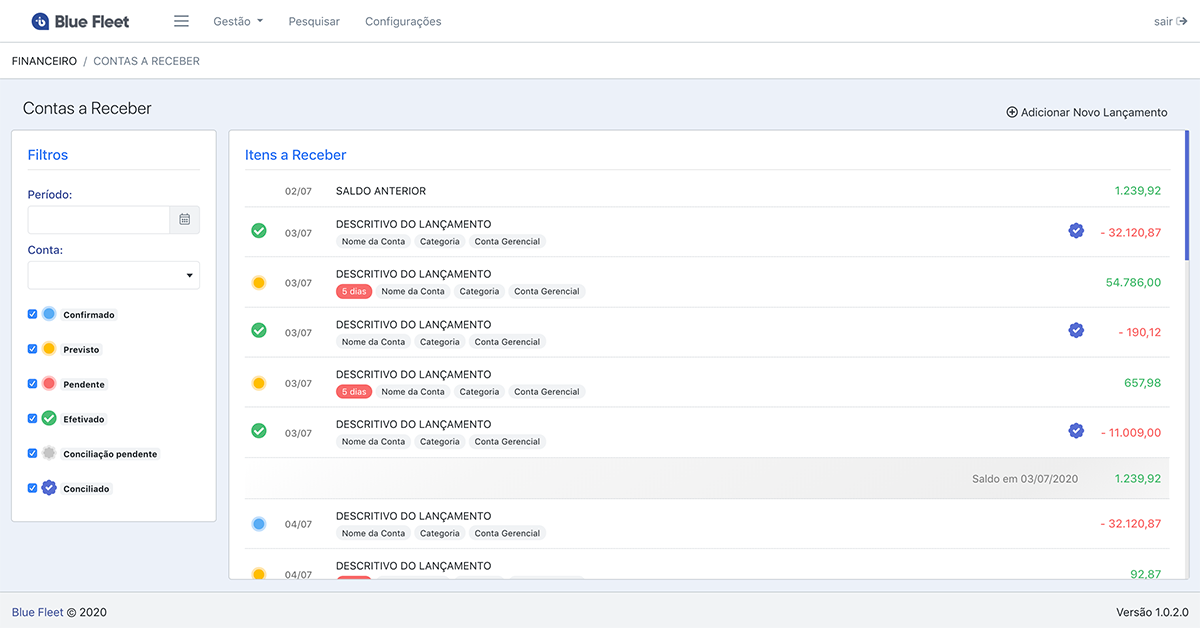1200x628 pixels.
Task: Open Configurações in top navigation
Action: [403, 21]
